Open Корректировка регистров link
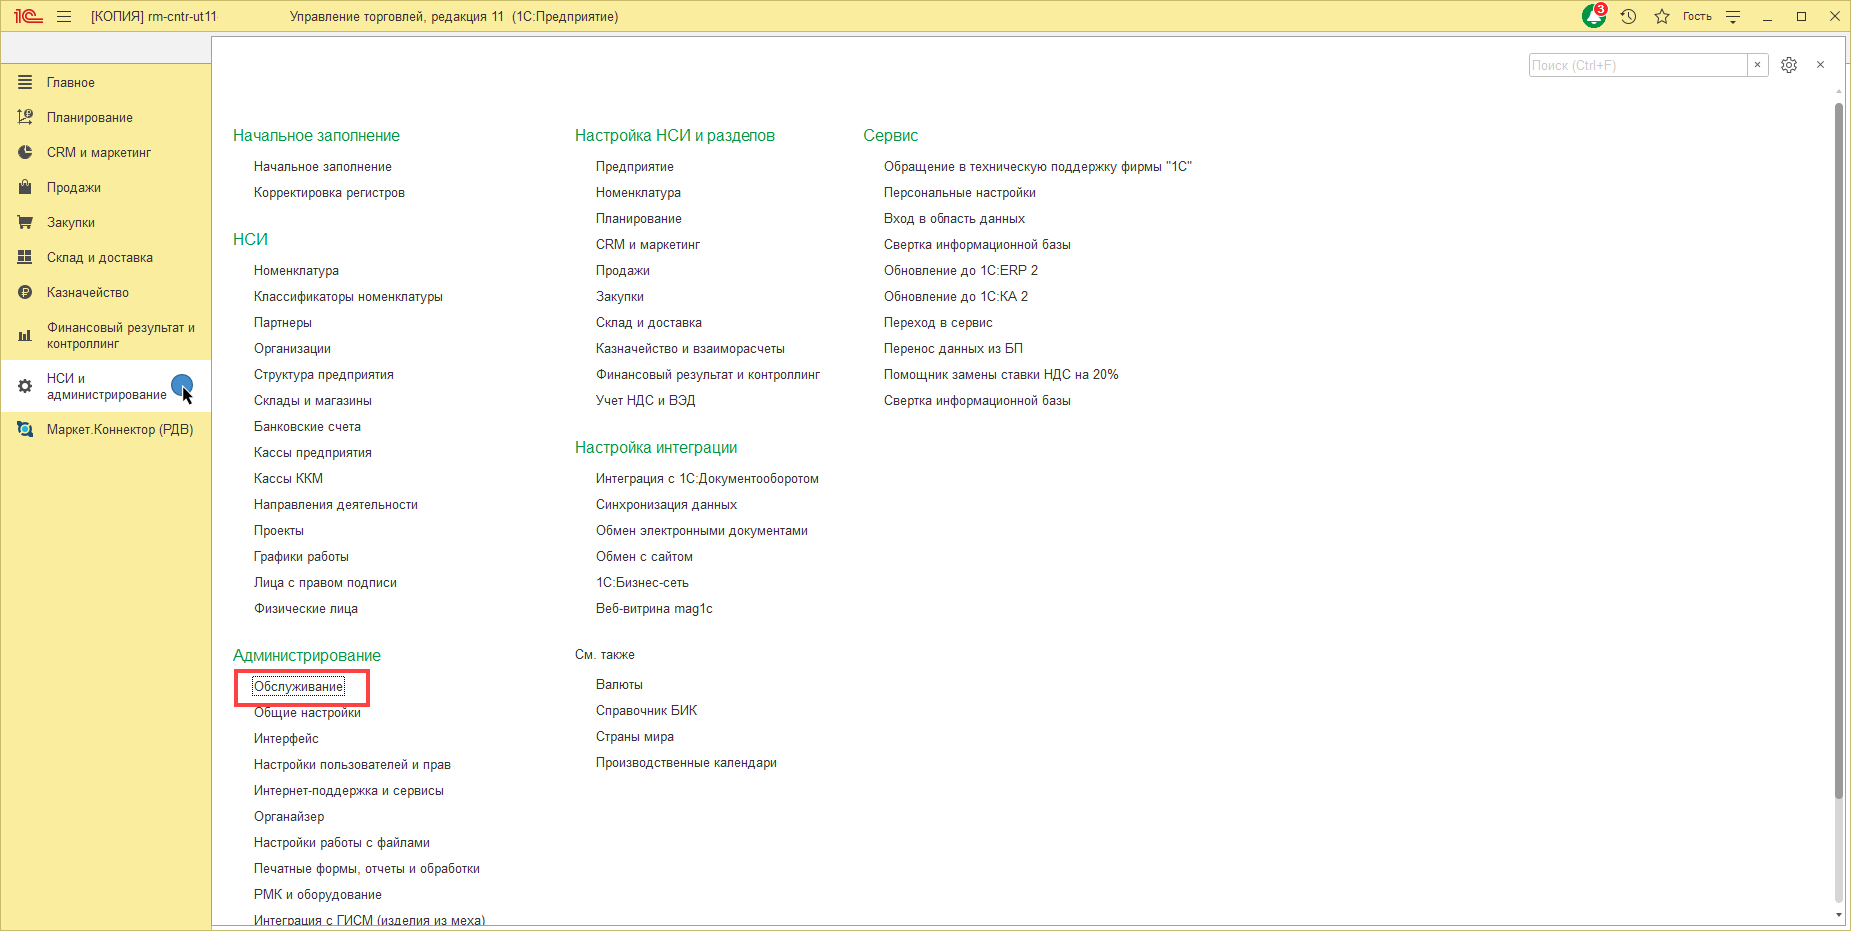 (x=329, y=193)
